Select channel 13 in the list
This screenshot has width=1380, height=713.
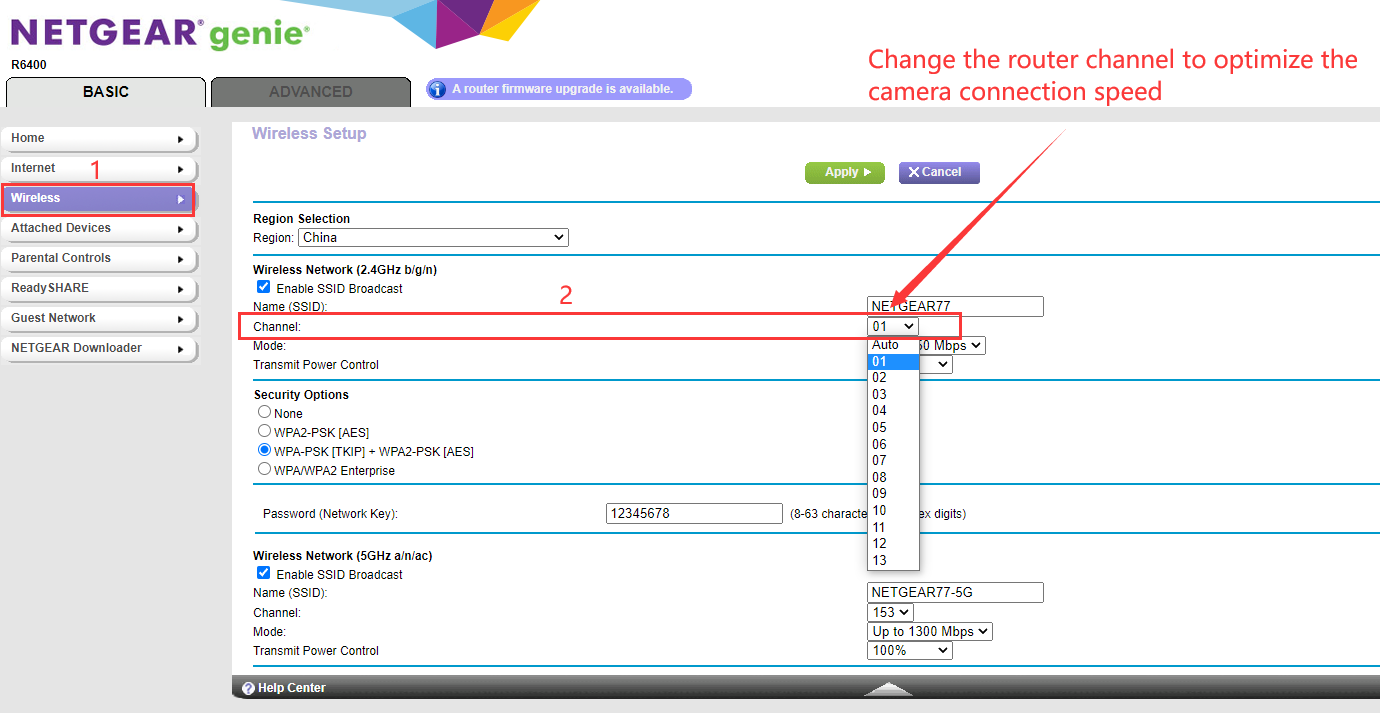pyautogui.click(x=893, y=560)
